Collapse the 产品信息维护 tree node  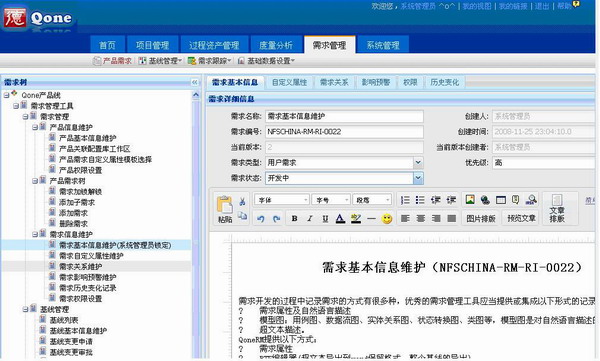point(35,127)
